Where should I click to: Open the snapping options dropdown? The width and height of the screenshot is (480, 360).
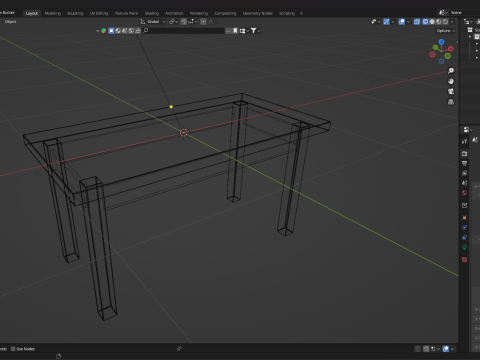[x=193, y=22]
